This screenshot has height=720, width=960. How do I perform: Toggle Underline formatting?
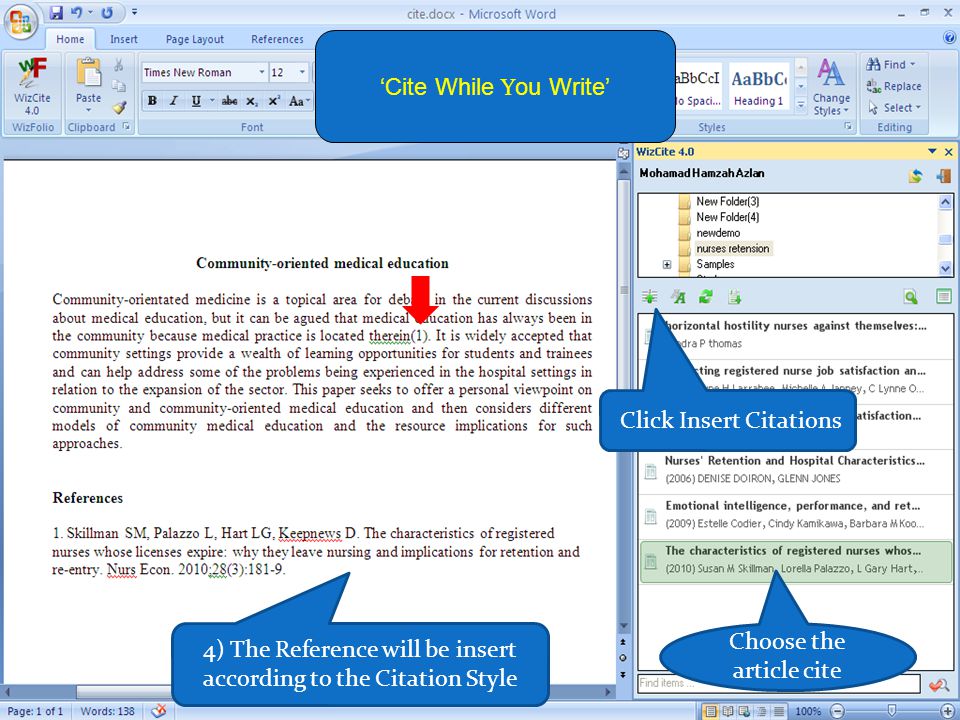pos(196,101)
